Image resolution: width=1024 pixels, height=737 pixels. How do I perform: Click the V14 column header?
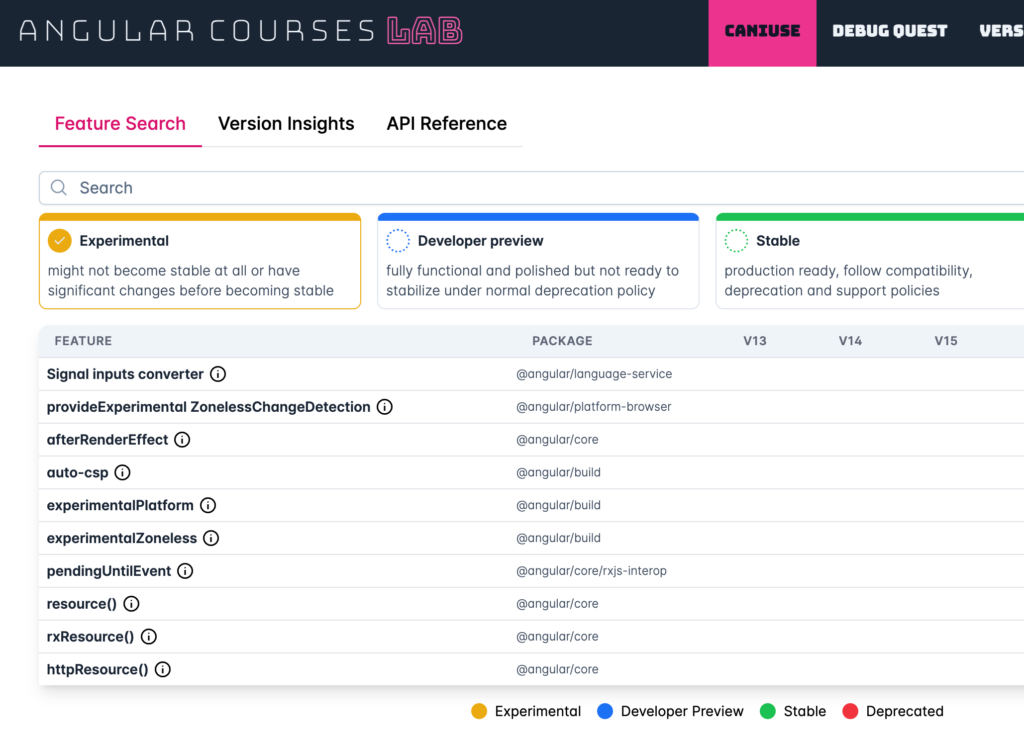[x=850, y=341]
